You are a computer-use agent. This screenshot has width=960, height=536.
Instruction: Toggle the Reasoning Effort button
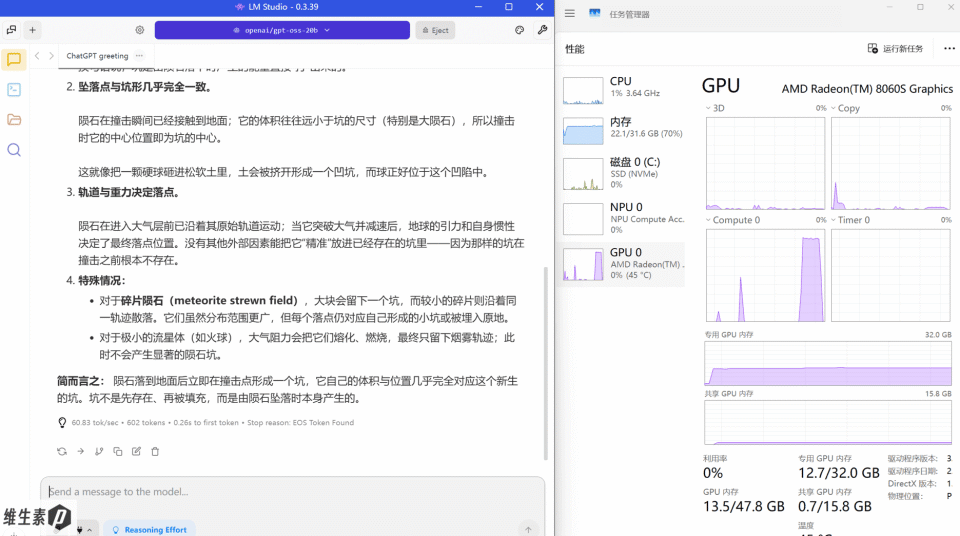point(149,530)
